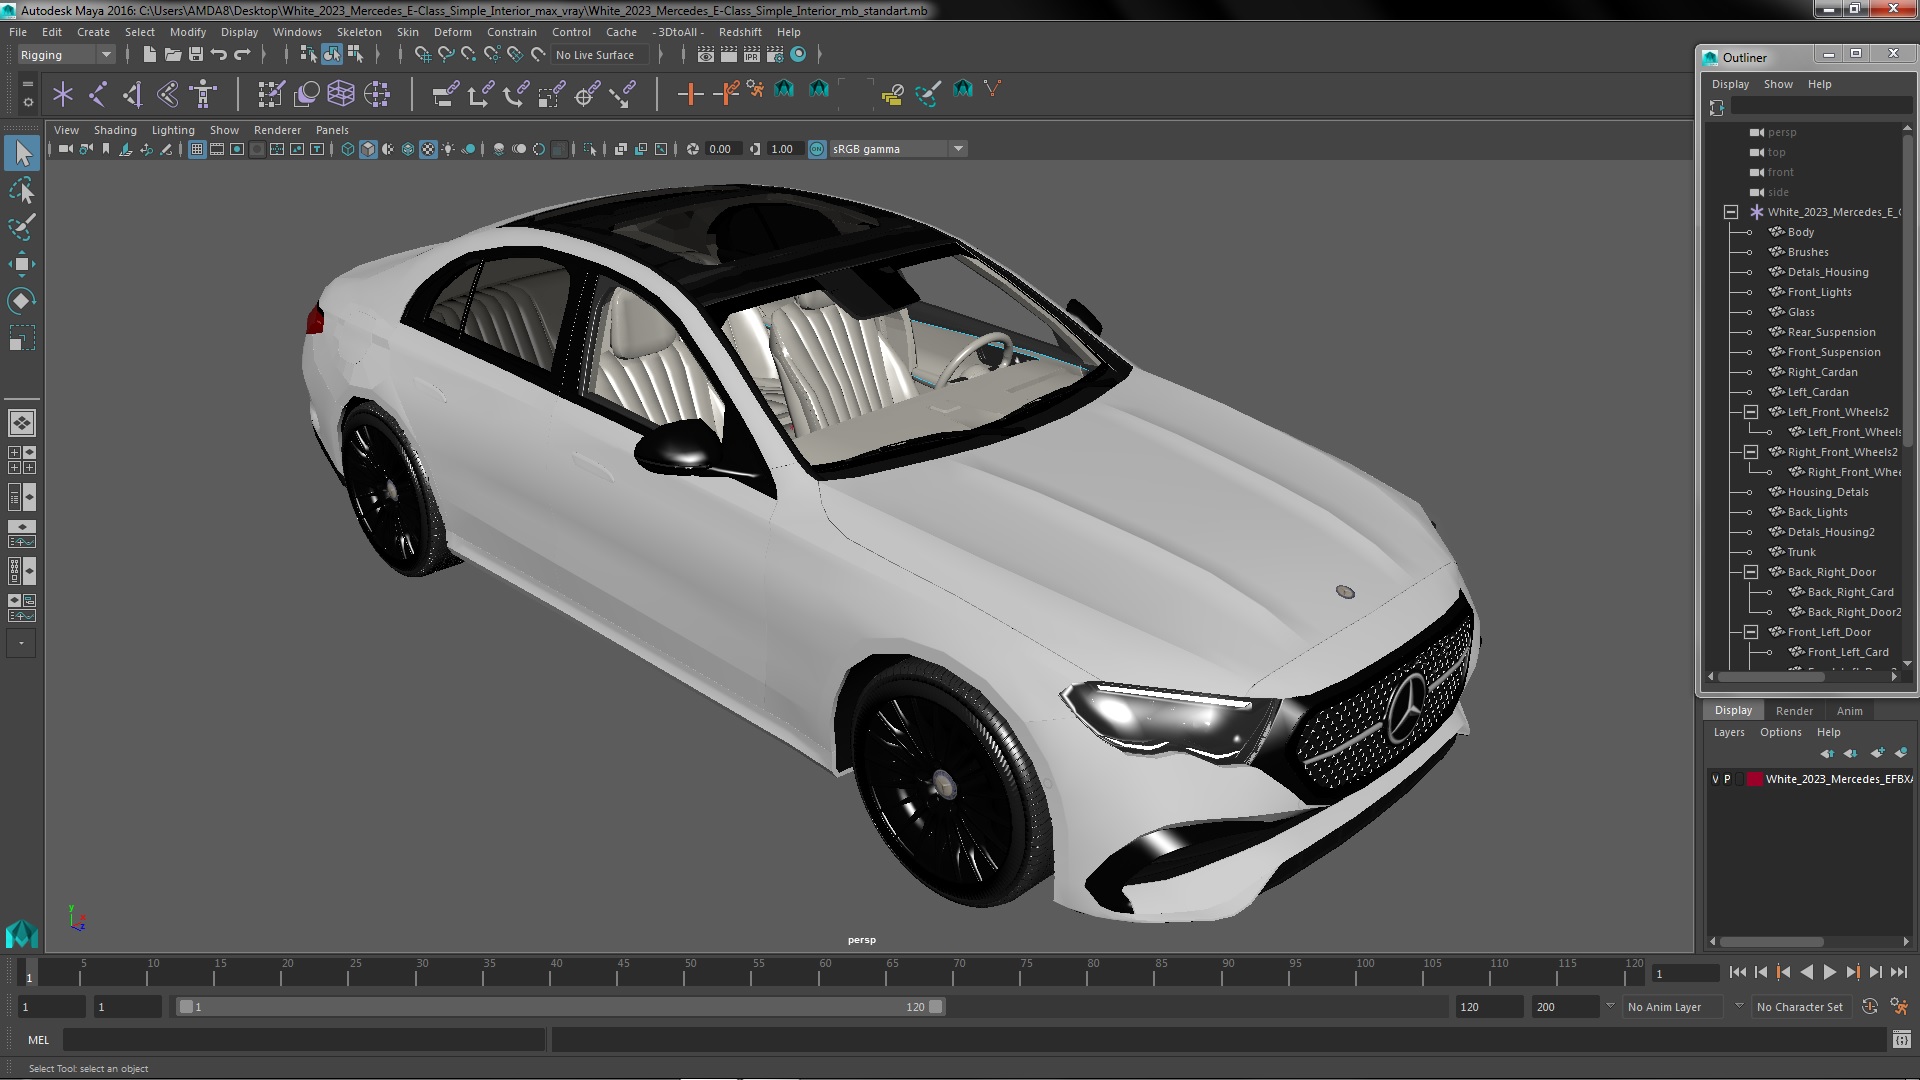Activate the Lasso select tool
Screen dimensions: 1920x1080
tap(22, 190)
